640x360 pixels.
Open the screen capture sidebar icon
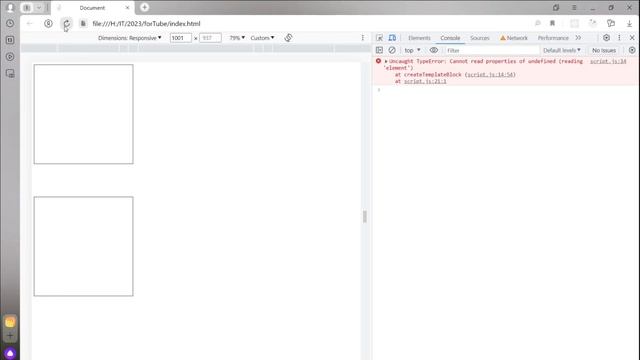click(10, 73)
